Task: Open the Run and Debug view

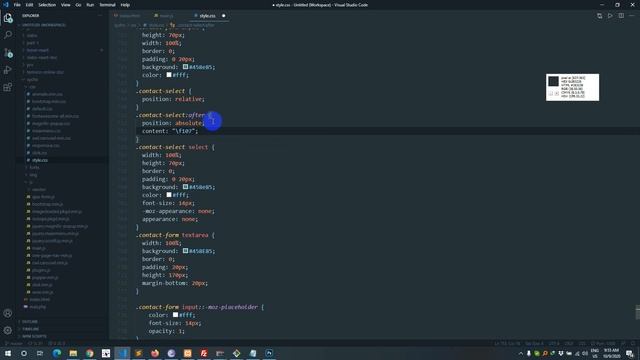Action: click(x=8, y=70)
